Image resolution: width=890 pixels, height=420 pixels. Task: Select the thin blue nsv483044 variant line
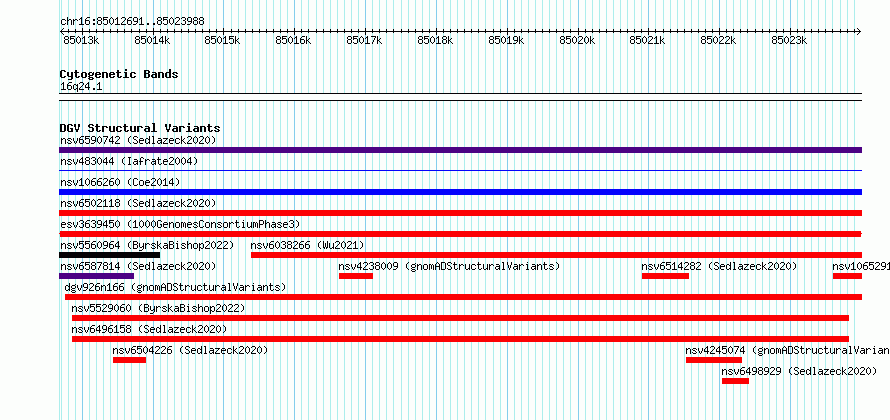[460, 170]
